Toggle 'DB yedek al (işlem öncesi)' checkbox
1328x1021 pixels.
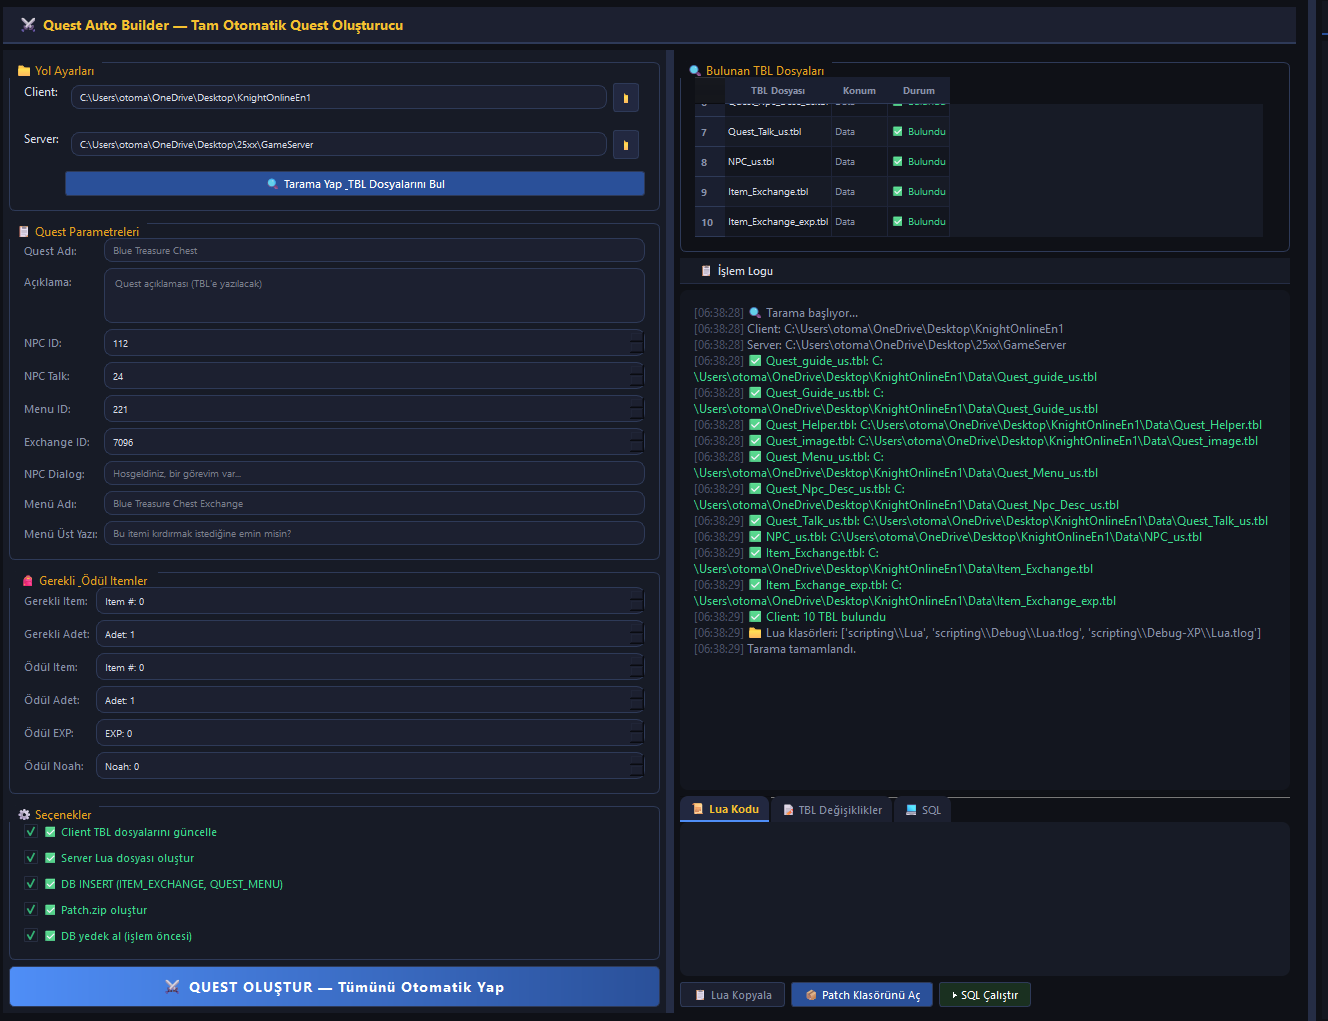coord(31,936)
